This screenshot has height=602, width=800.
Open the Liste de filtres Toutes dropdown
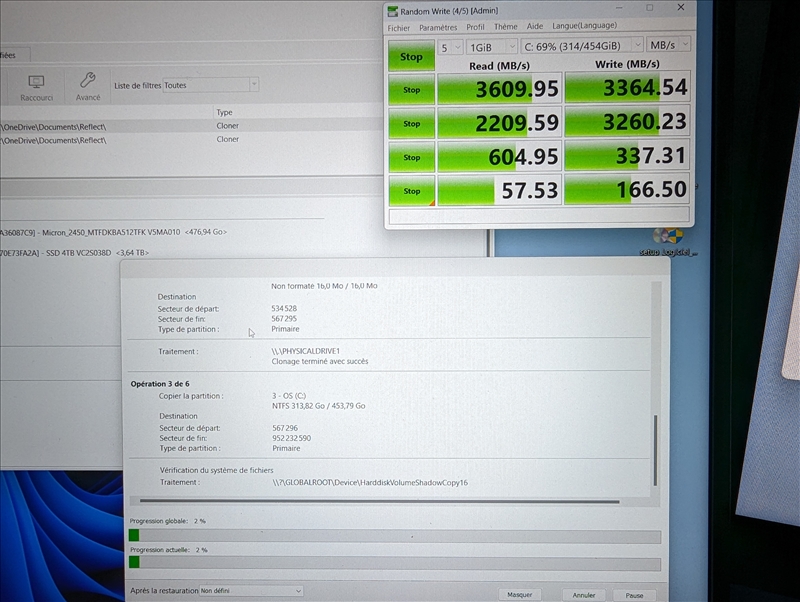[211, 85]
